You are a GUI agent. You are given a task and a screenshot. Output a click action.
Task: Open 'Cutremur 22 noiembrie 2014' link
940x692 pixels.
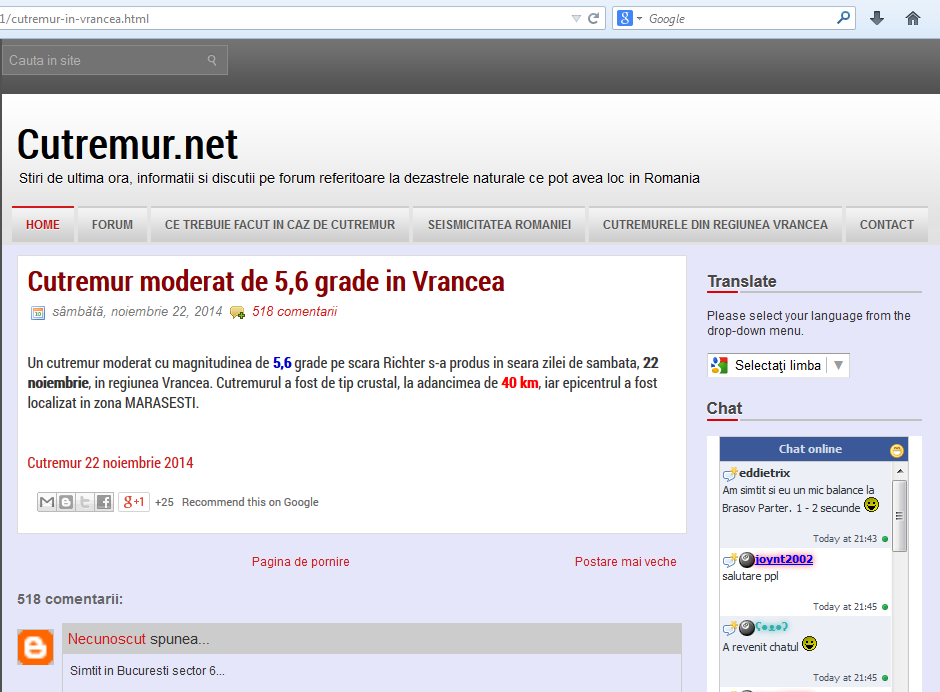110,463
